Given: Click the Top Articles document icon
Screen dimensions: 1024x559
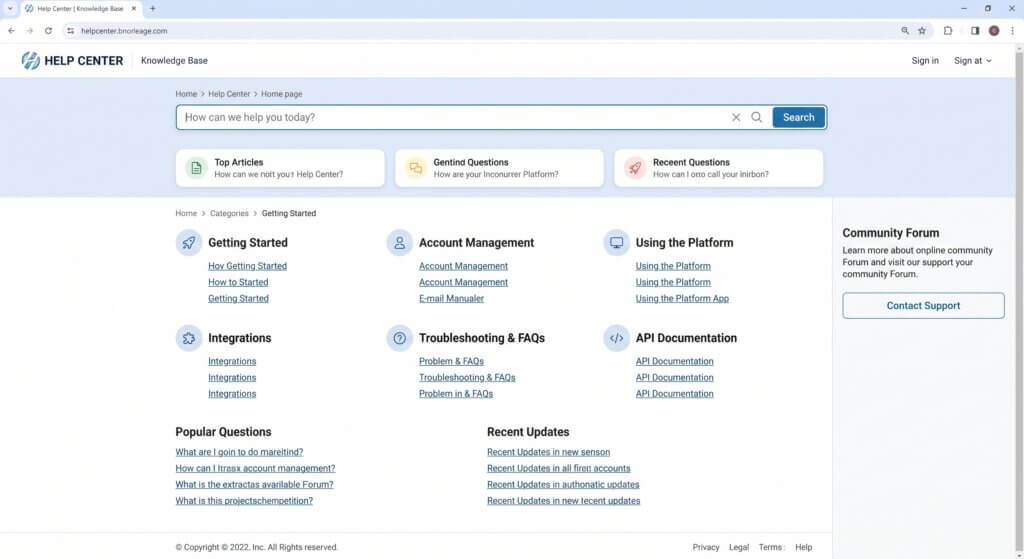Looking at the screenshot, I should pyautogui.click(x=196, y=168).
